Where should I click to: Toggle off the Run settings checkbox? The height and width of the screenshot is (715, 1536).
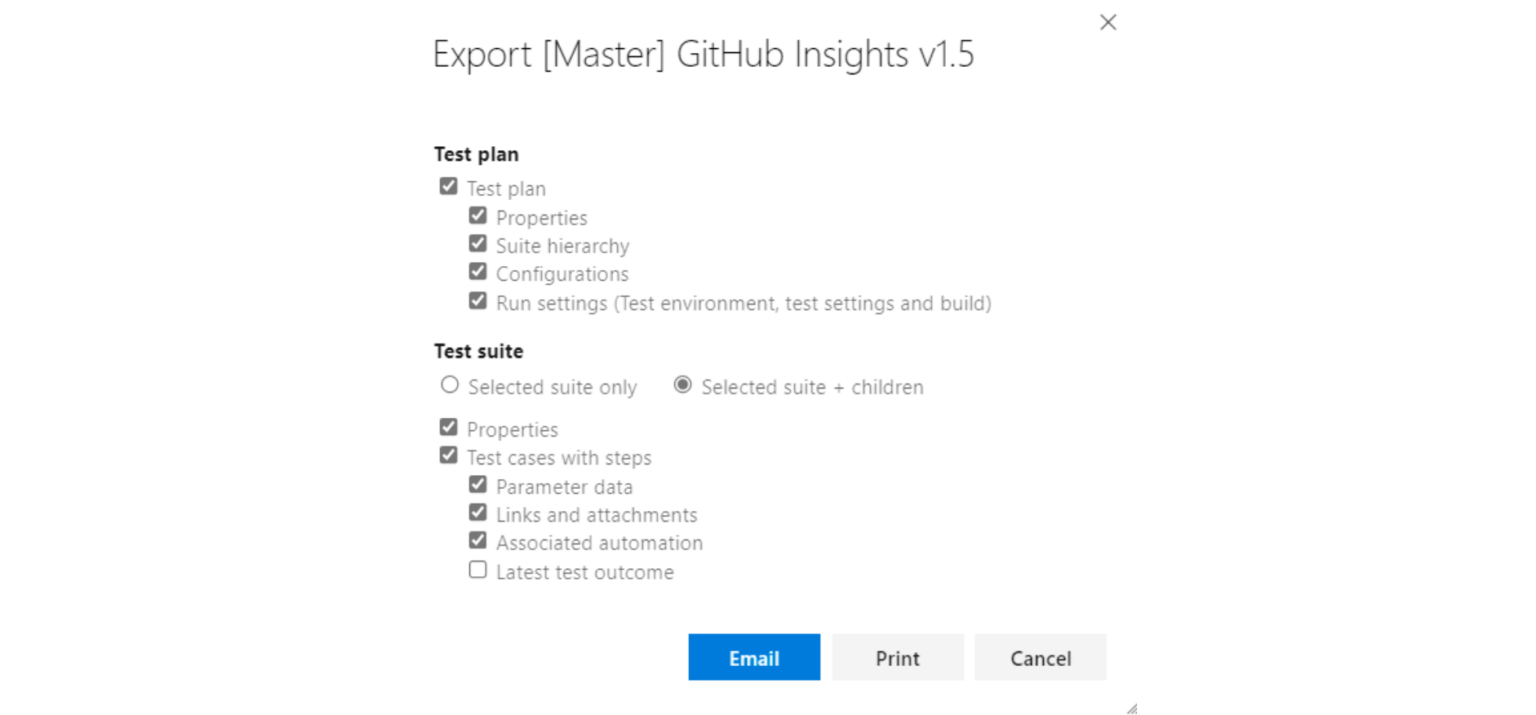pyautogui.click(x=478, y=301)
